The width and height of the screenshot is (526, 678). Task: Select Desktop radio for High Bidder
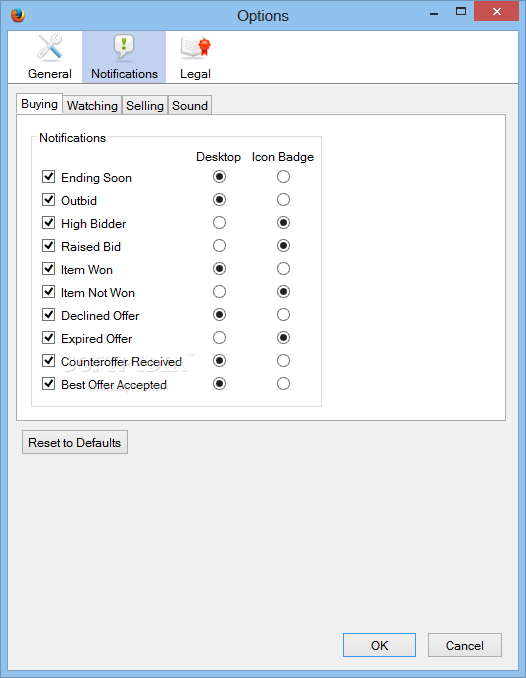219,223
